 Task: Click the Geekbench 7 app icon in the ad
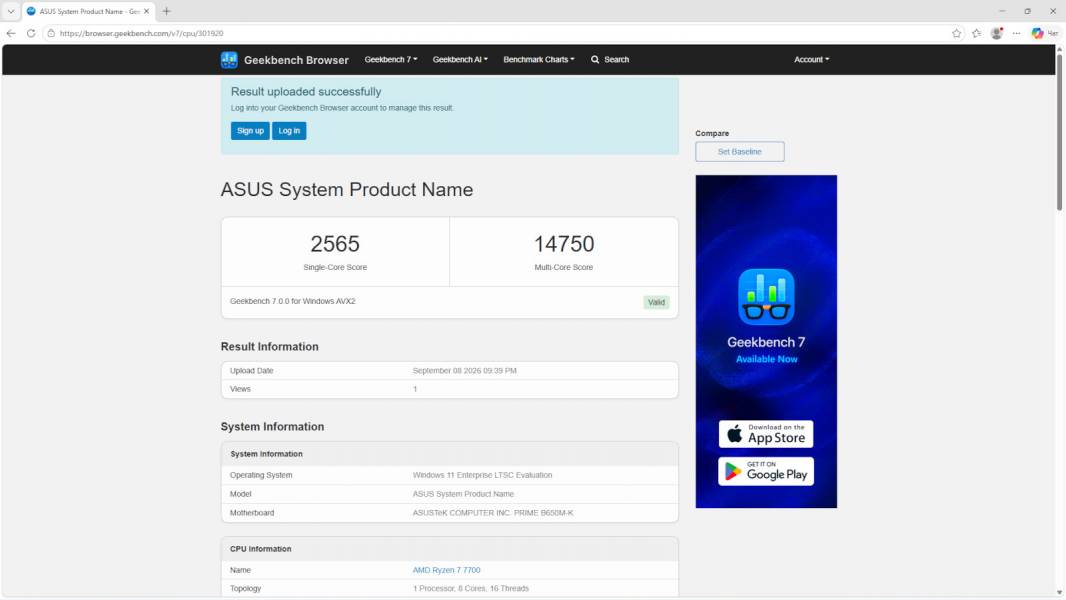click(766, 297)
